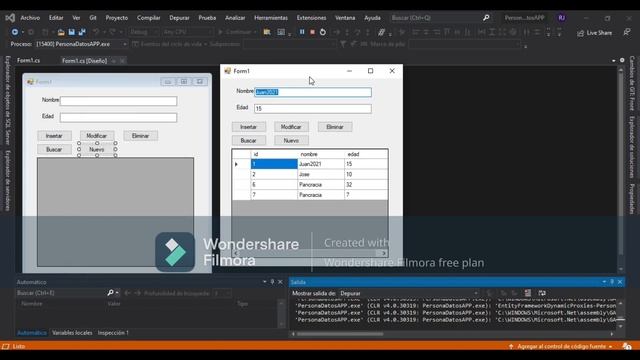Click Nuevo button in running Form1 window

291,140
